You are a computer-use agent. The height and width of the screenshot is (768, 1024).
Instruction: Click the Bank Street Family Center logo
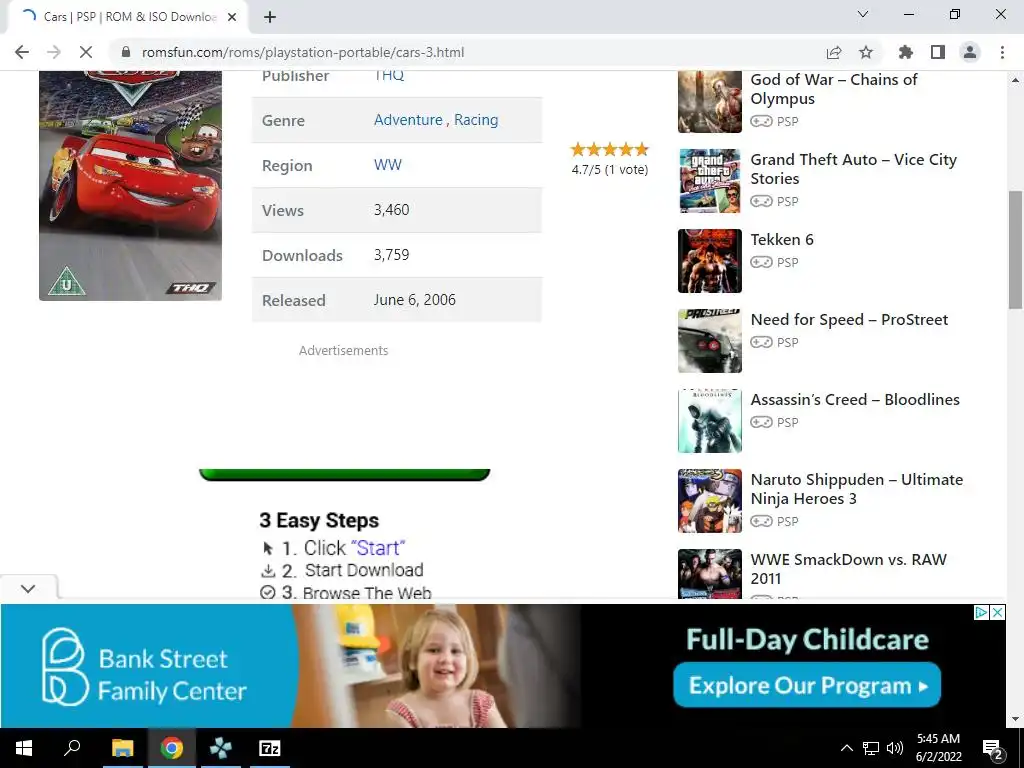coord(144,667)
